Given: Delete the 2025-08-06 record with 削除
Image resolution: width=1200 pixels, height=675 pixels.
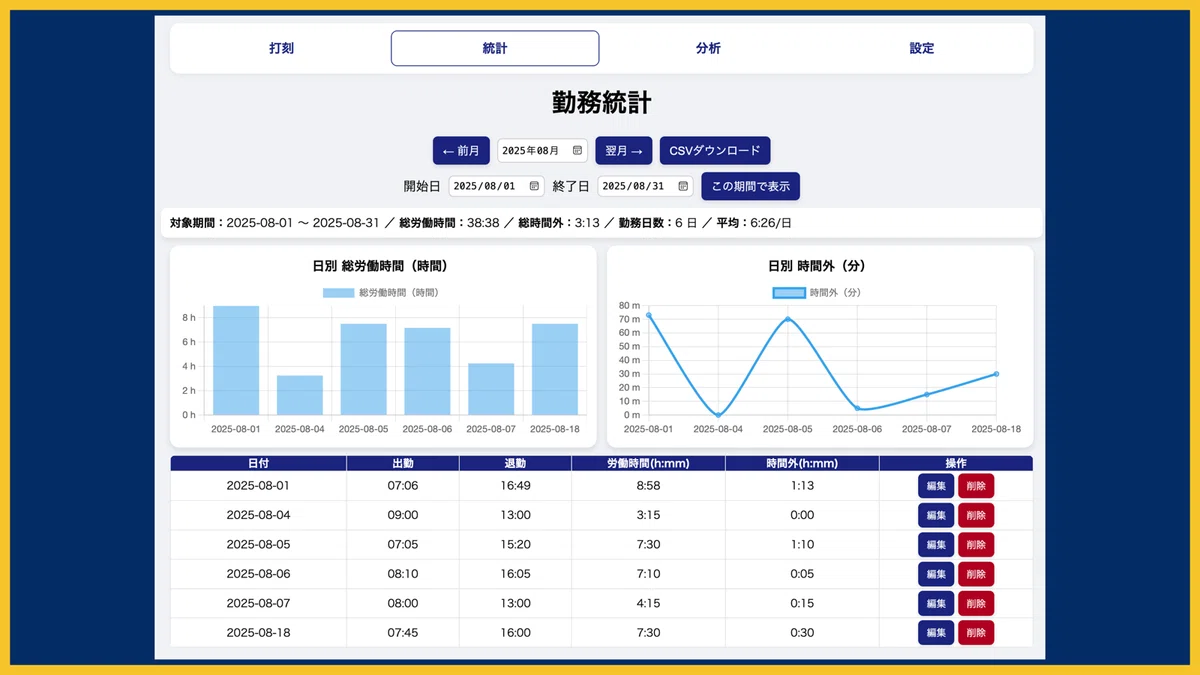Looking at the screenshot, I should pos(976,574).
